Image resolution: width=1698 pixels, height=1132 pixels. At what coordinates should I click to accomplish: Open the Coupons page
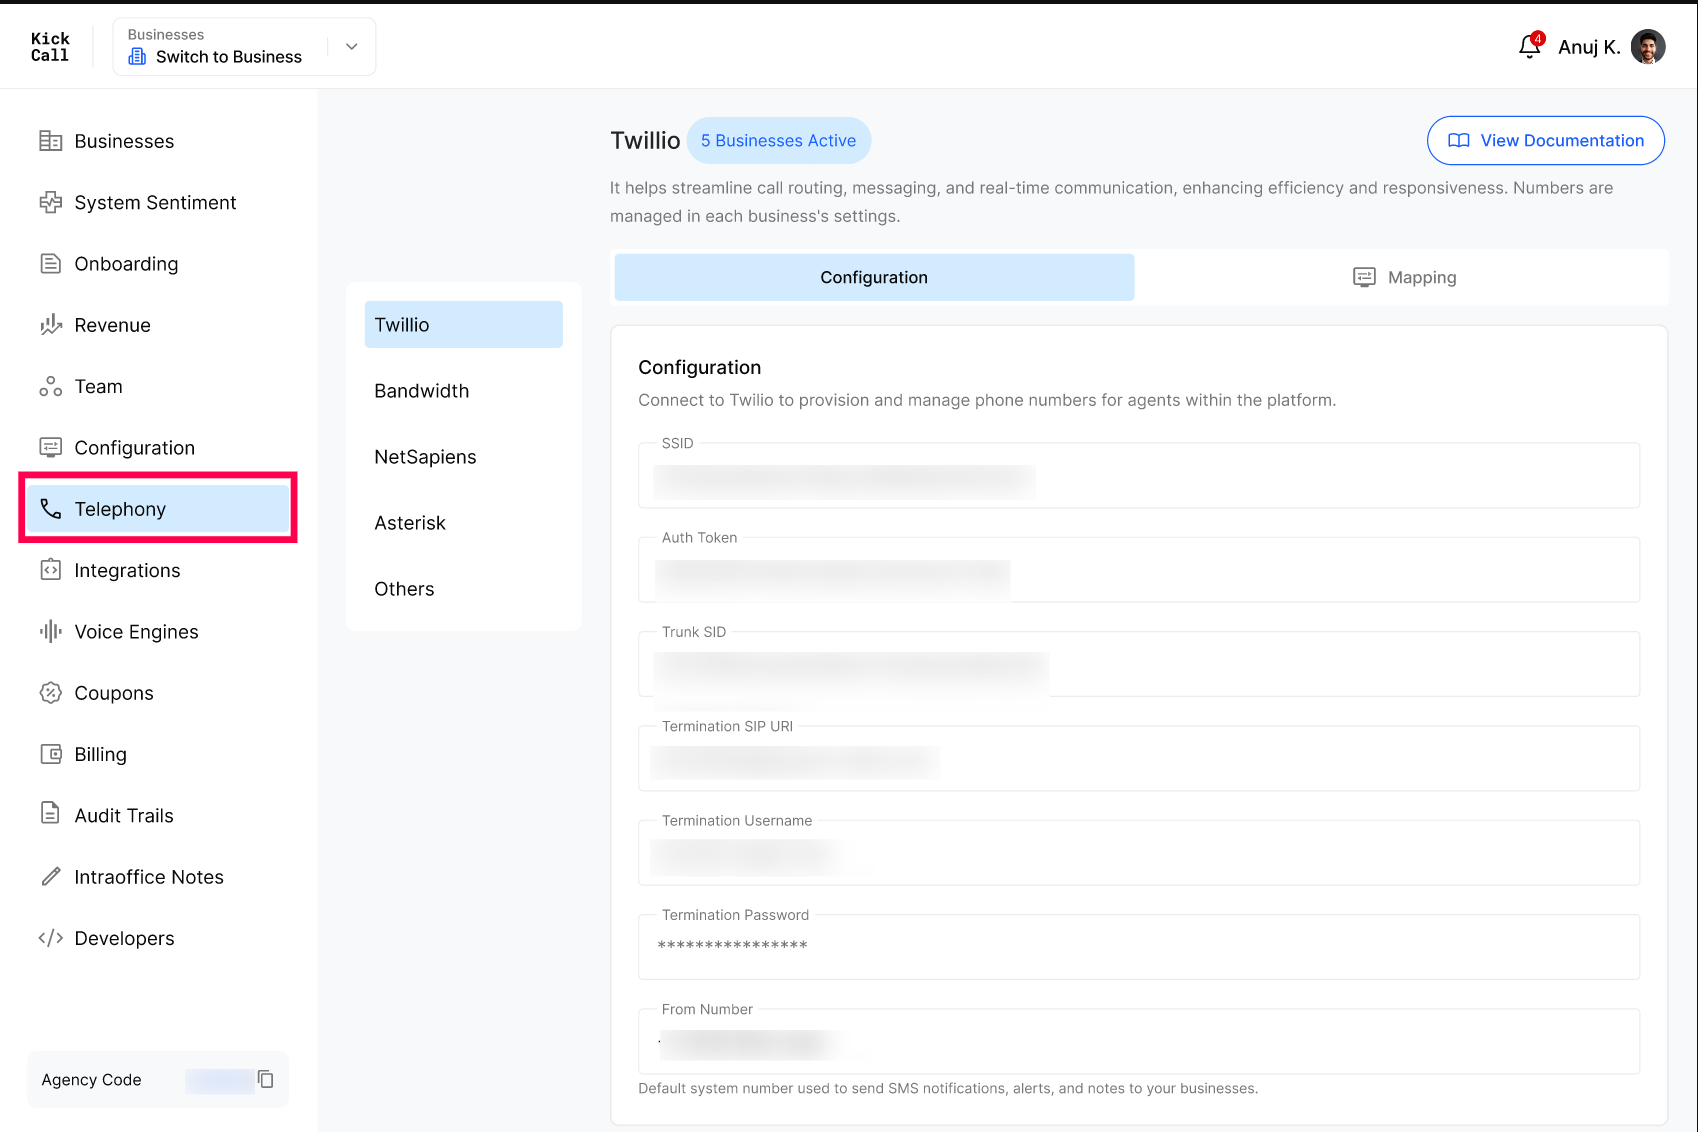coord(158,692)
